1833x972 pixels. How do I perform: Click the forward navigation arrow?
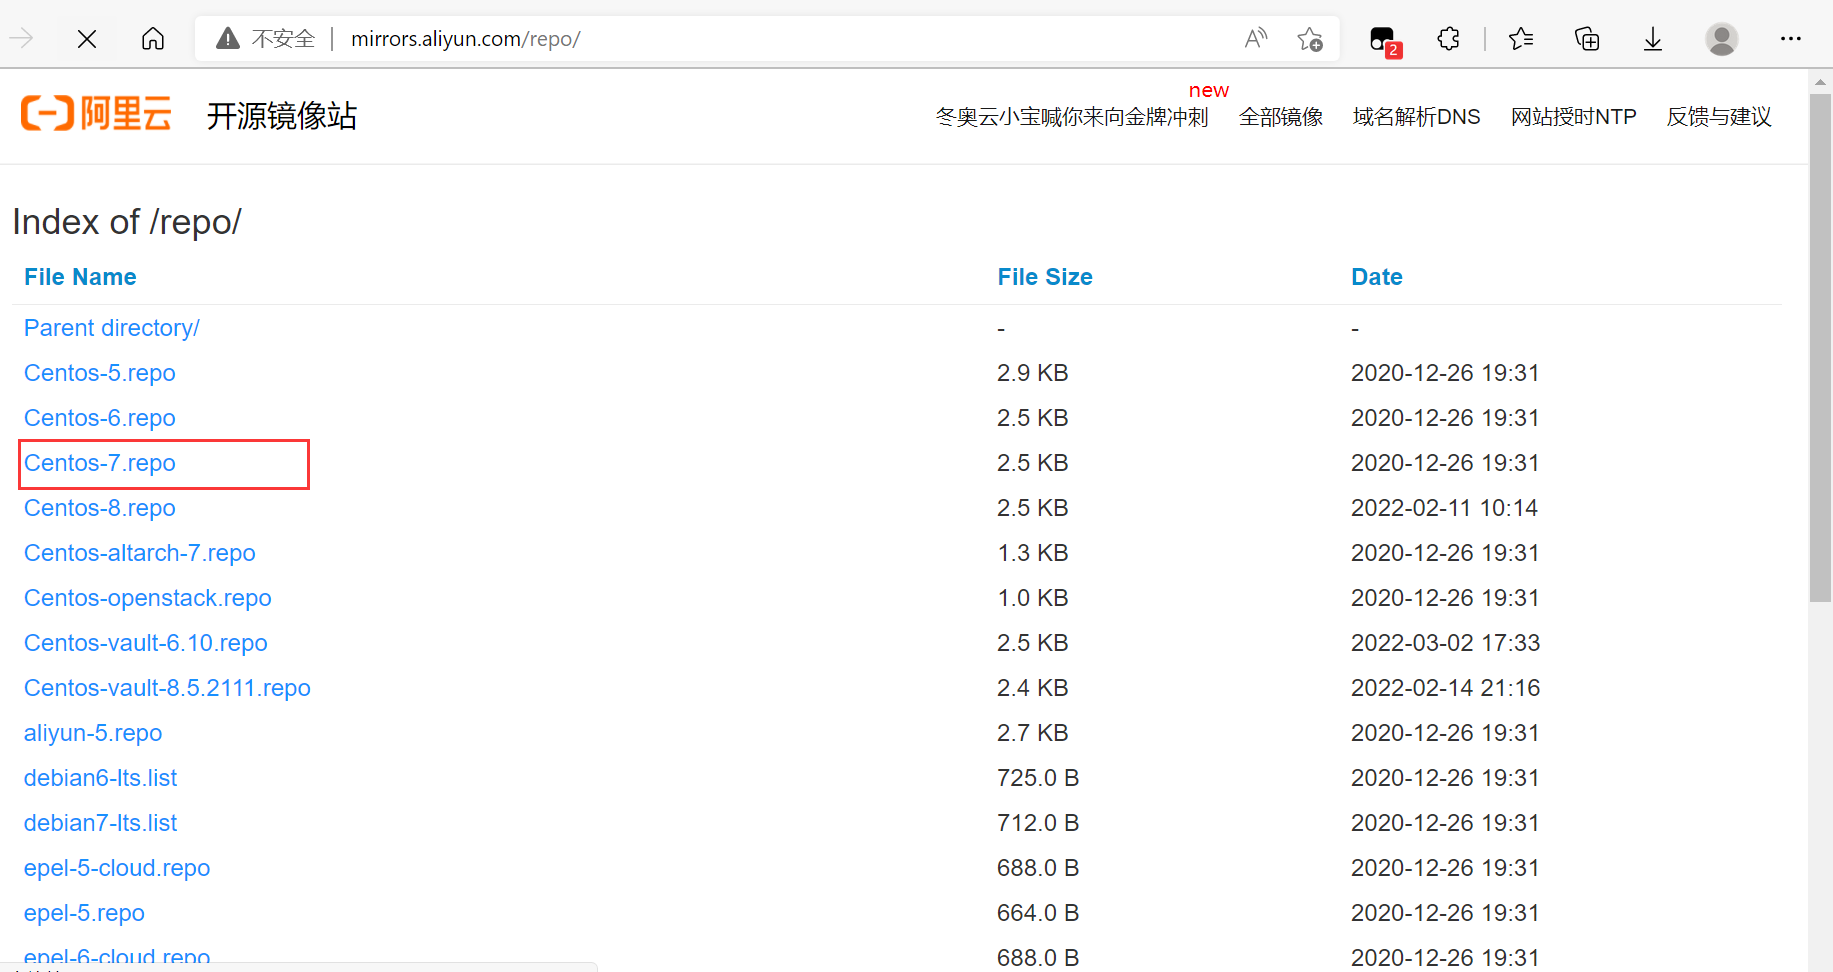[21, 39]
